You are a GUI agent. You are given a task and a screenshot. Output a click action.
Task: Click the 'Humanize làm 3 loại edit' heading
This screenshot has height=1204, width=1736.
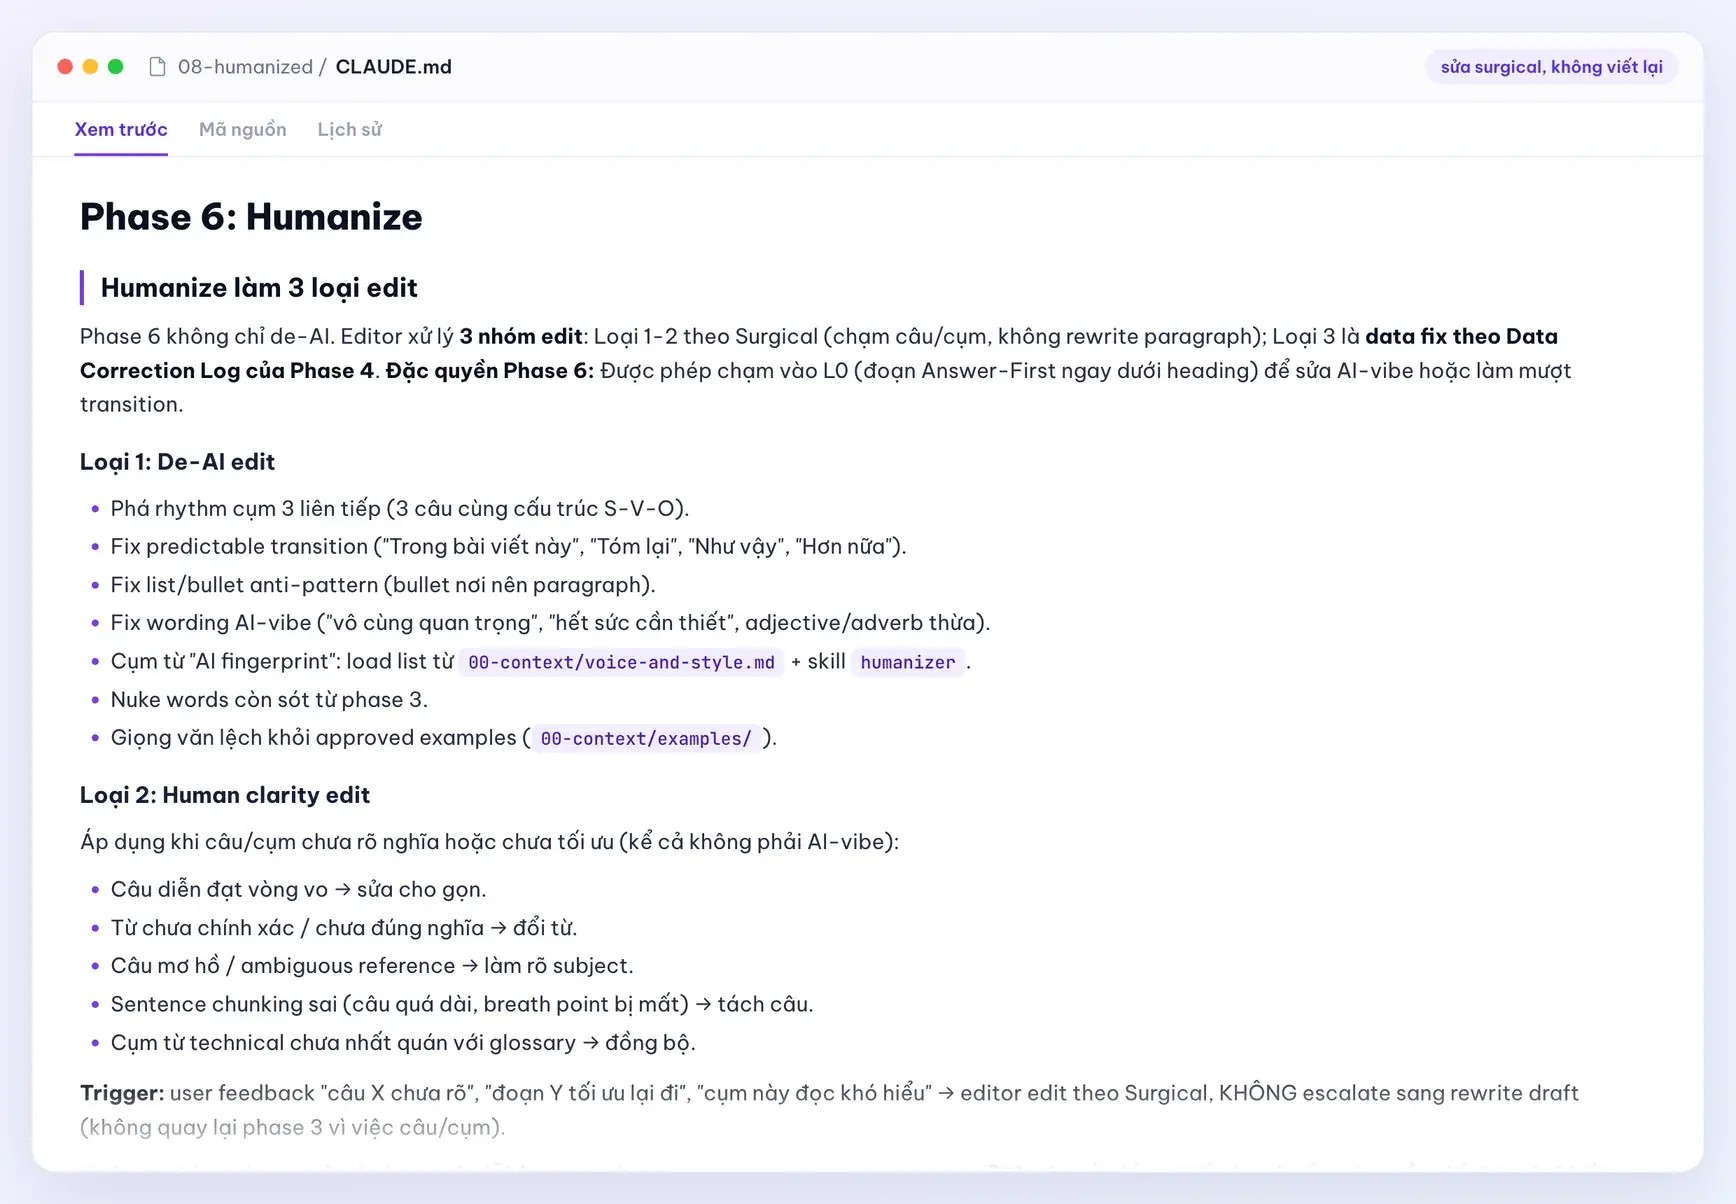[259, 288]
